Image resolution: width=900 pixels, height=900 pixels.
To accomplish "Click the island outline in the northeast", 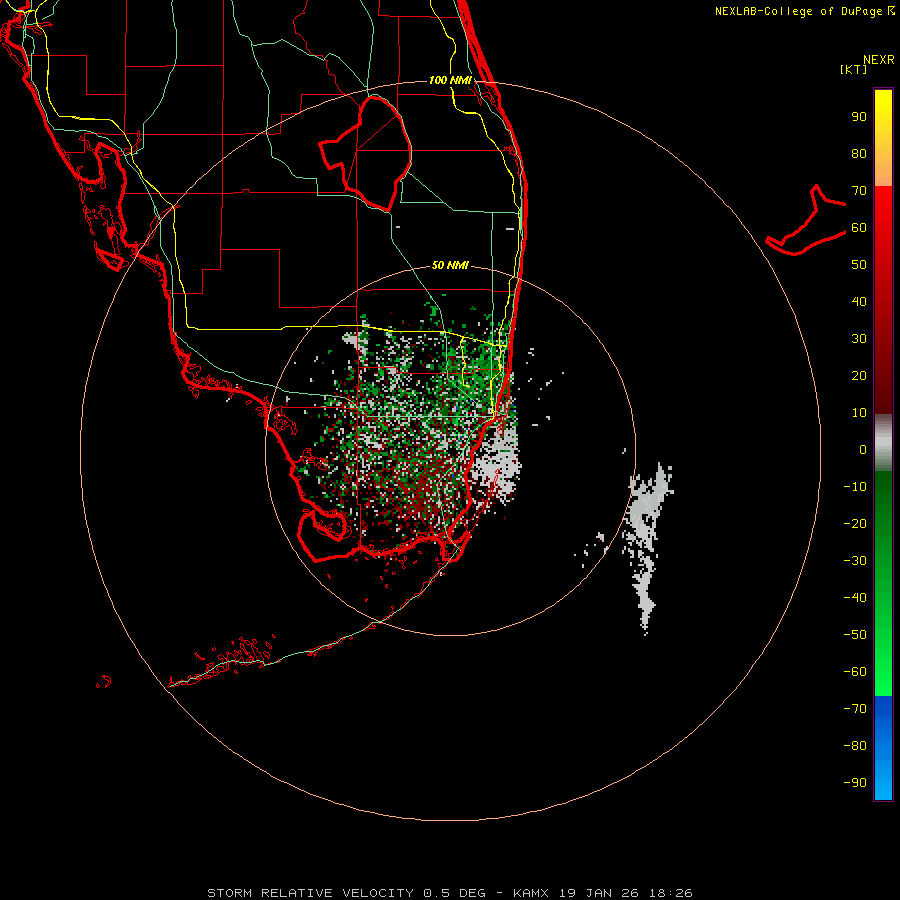I will click(x=806, y=220).
